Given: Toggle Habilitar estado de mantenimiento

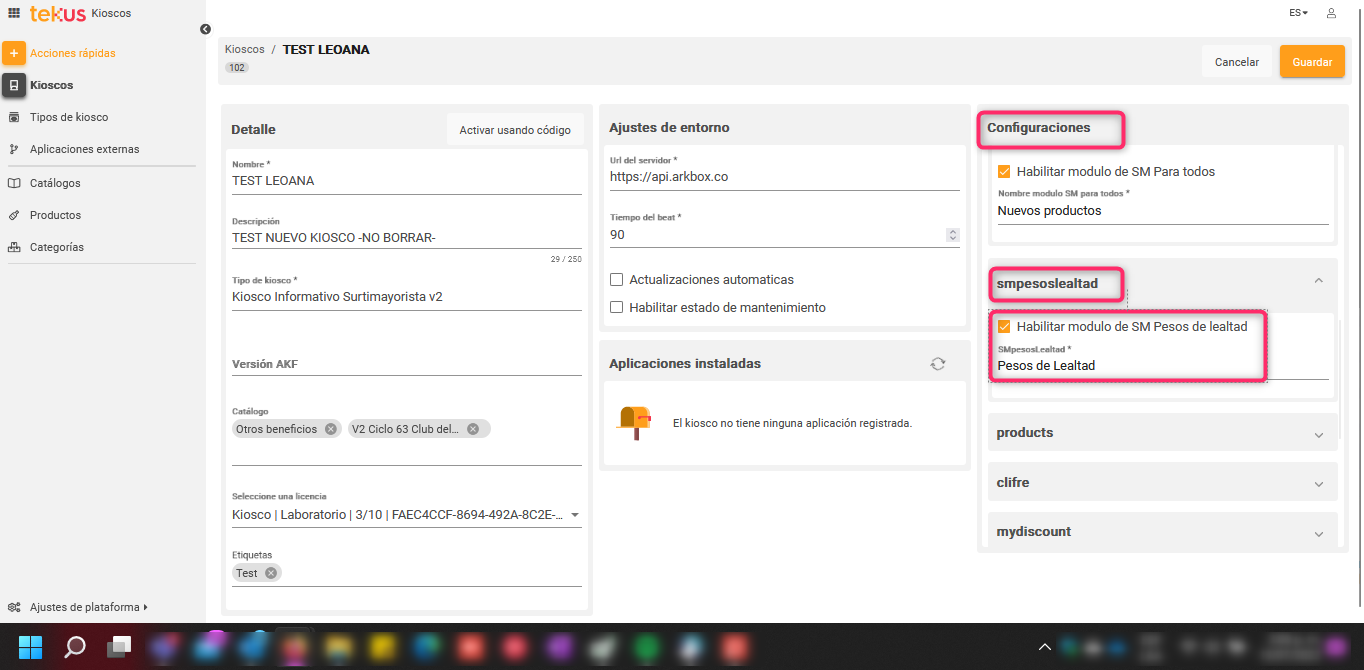Looking at the screenshot, I should click(617, 308).
